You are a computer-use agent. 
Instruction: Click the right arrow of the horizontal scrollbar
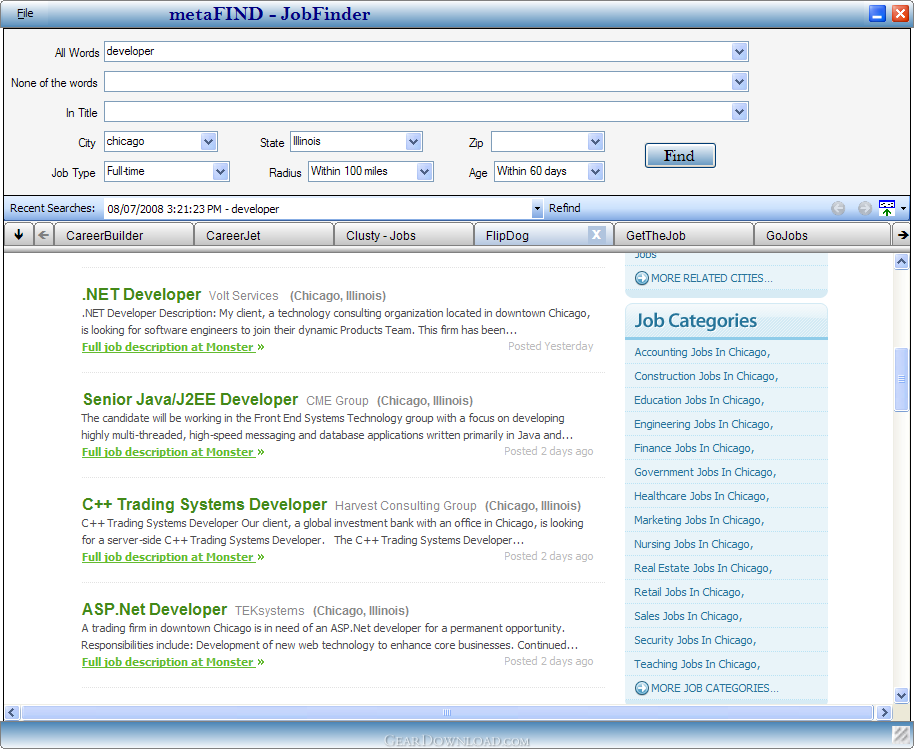pos(884,712)
